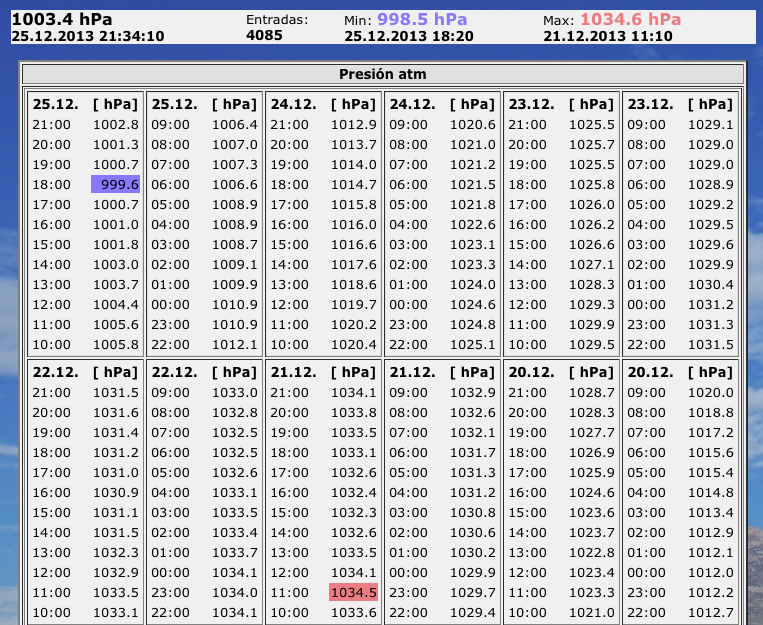Select the timestamp 25.12.2013 21:34:10
This screenshot has height=625, width=763.
click(88, 36)
